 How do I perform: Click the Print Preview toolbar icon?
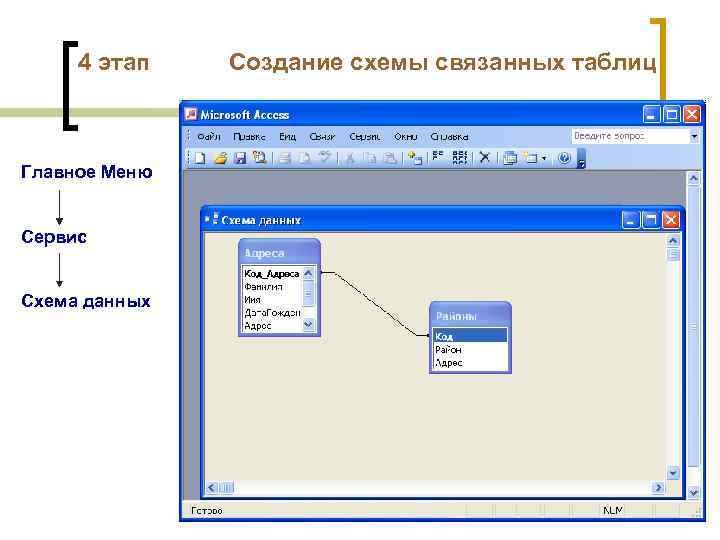click(x=304, y=158)
